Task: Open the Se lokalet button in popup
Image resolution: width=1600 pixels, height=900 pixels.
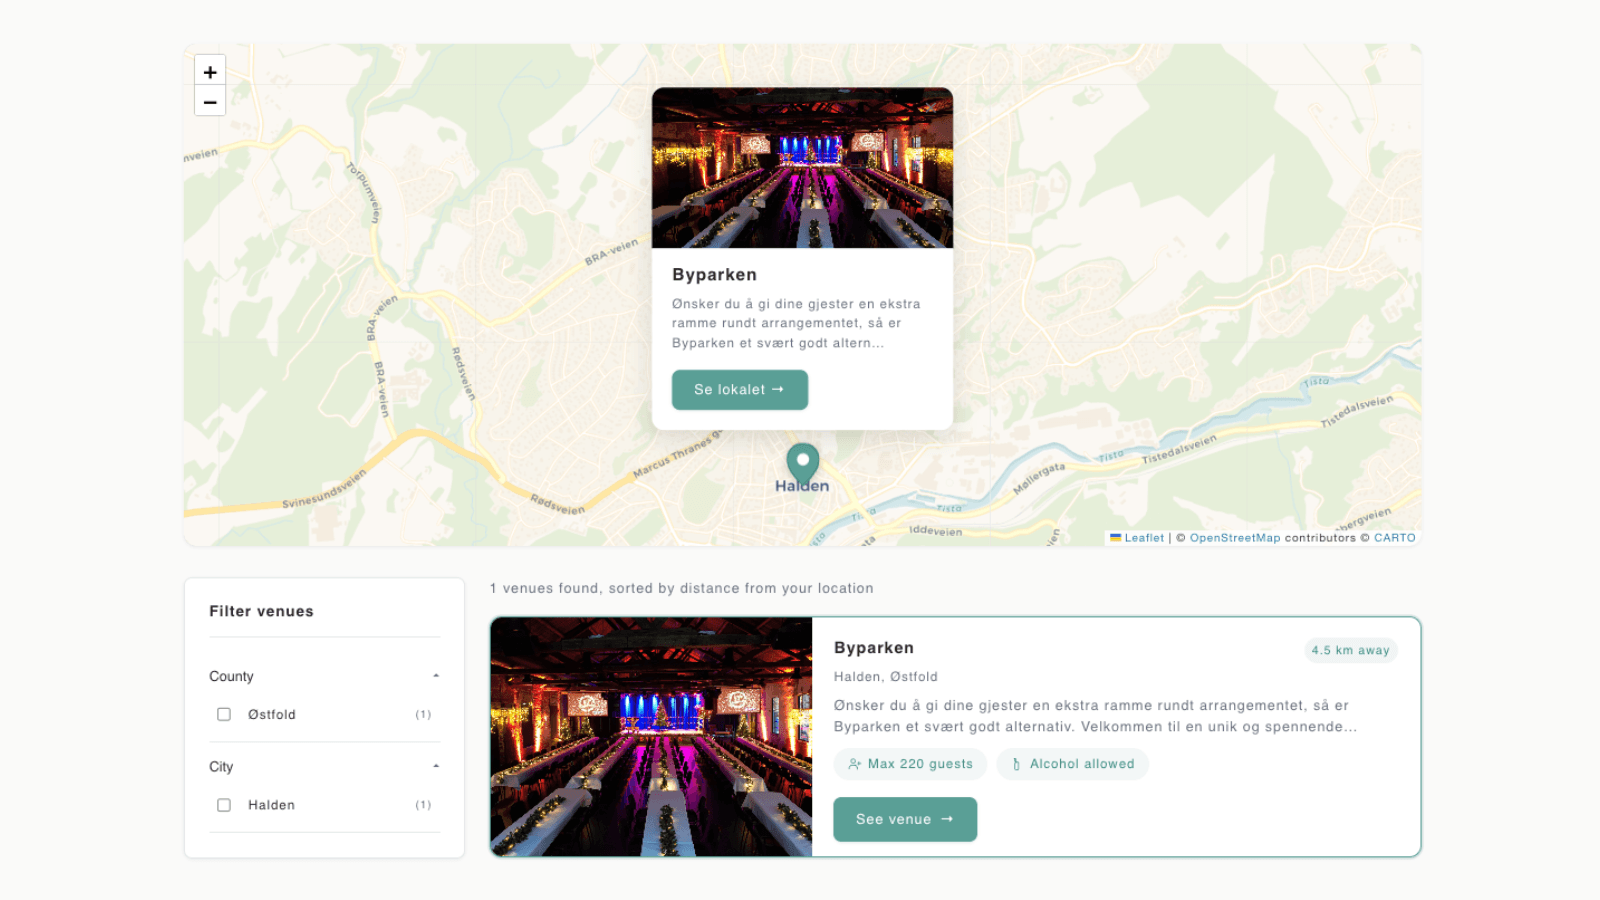Action: pos(740,390)
